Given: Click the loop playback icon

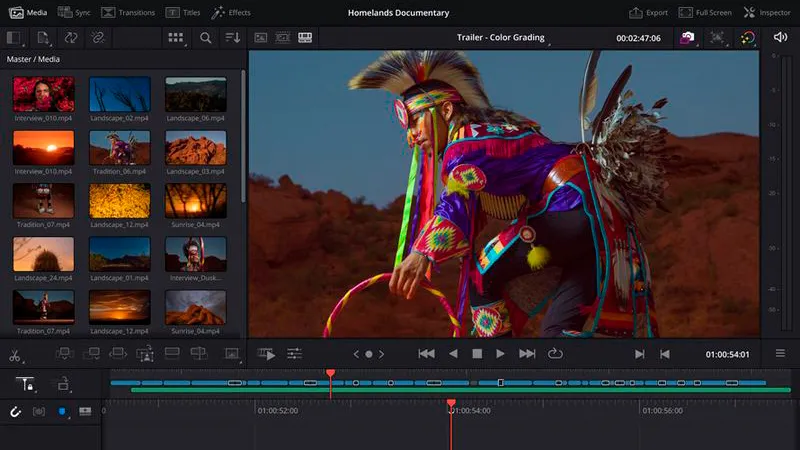Looking at the screenshot, I should [555, 354].
